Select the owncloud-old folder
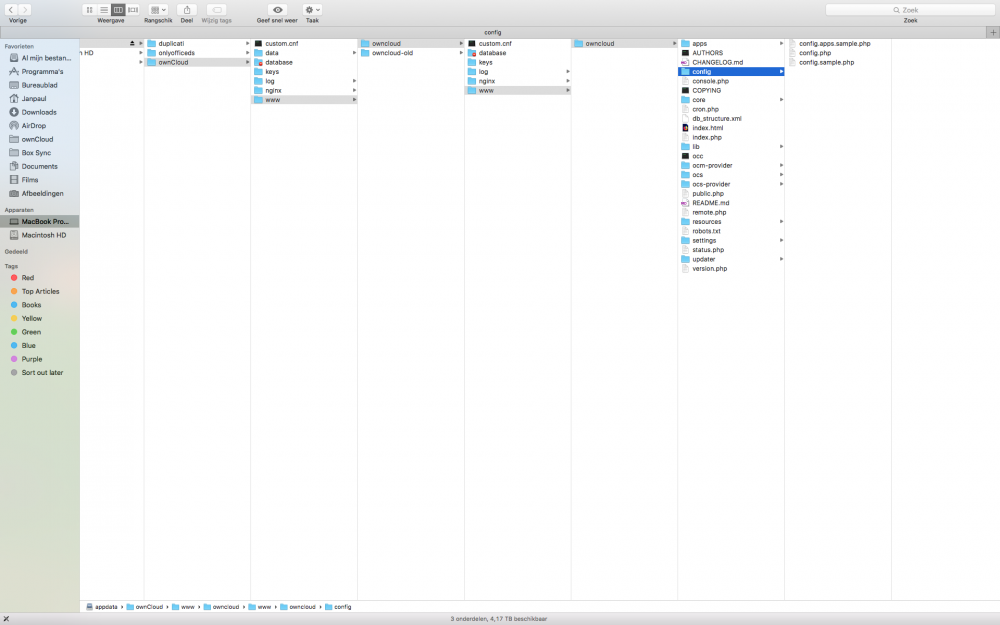The width and height of the screenshot is (1000, 625). click(x=411, y=53)
